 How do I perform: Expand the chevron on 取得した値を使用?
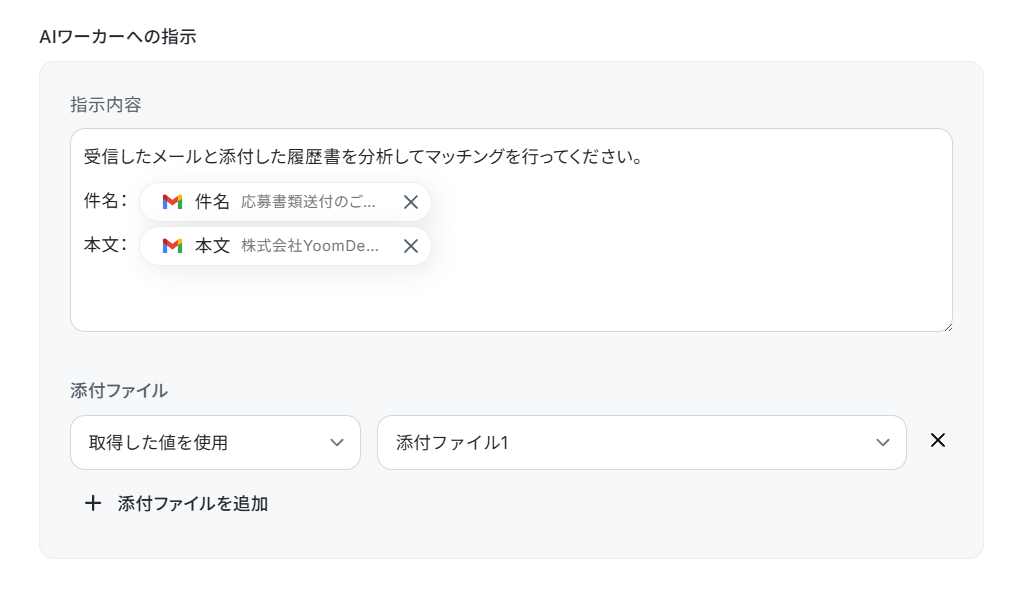pos(337,443)
